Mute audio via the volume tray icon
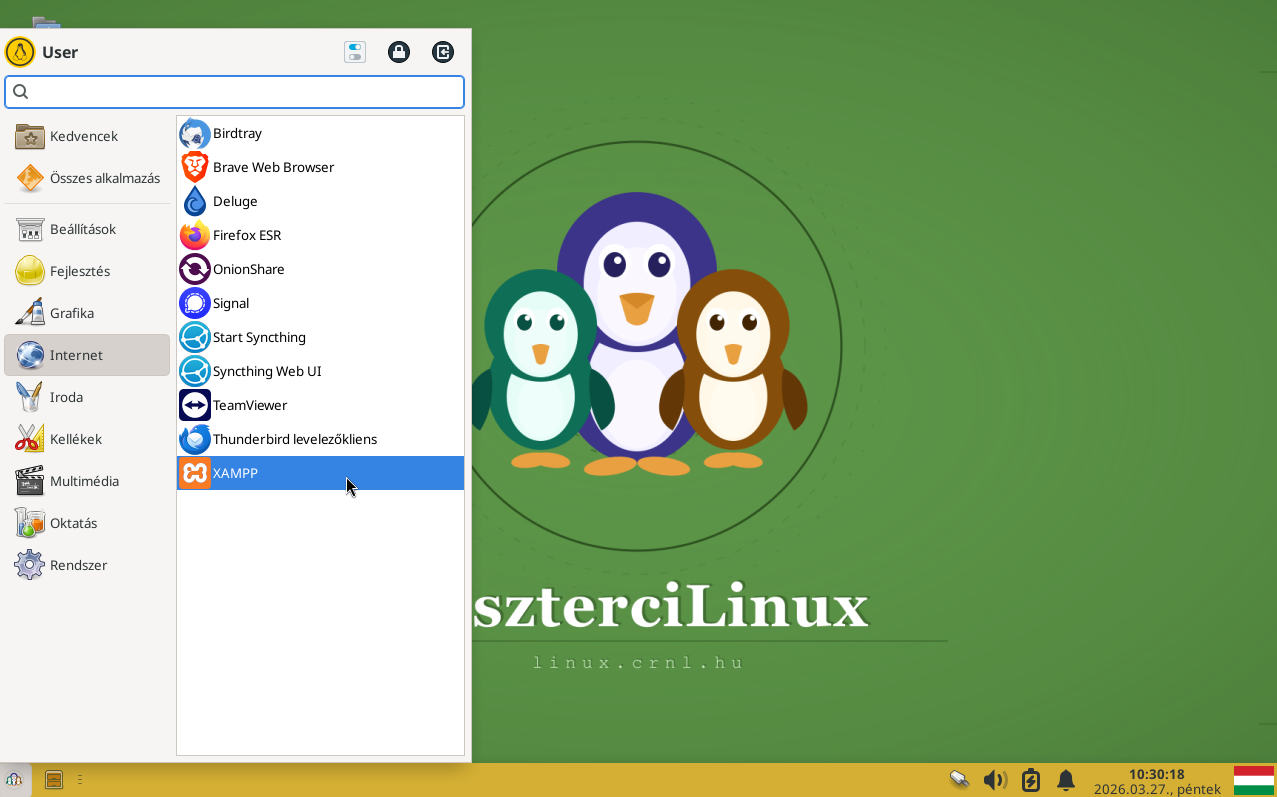1277x797 pixels. tap(995, 780)
